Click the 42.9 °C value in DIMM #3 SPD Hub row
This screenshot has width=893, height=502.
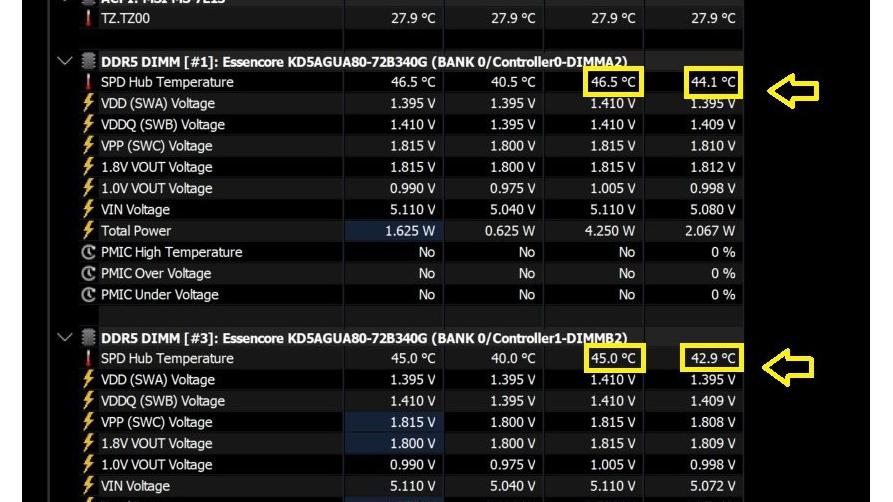click(713, 358)
